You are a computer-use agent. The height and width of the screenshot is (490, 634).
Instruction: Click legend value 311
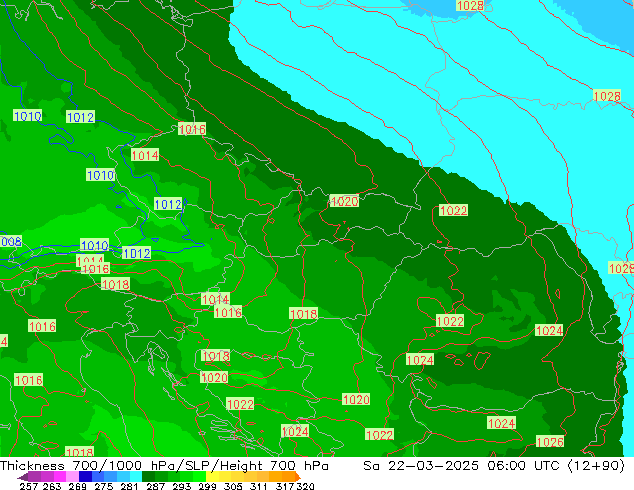(x=258, y=486)
